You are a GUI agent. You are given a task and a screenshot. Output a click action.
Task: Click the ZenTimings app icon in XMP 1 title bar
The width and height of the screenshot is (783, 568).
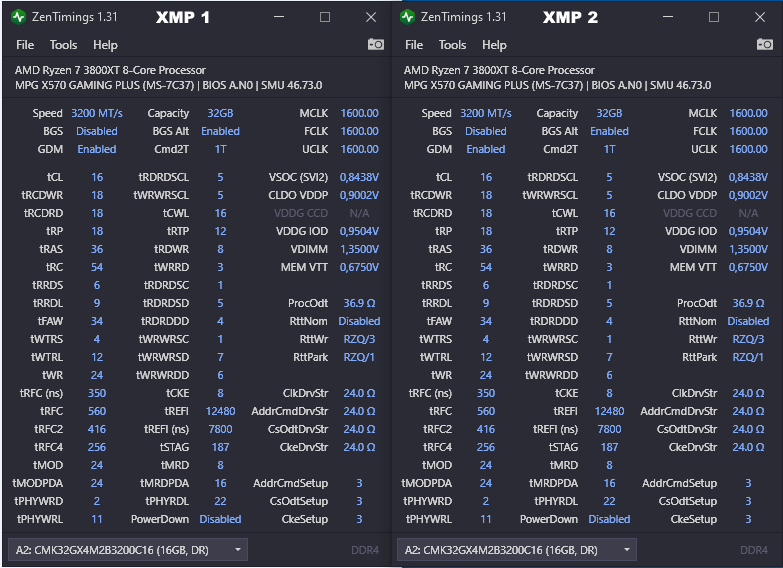[18, 17]
